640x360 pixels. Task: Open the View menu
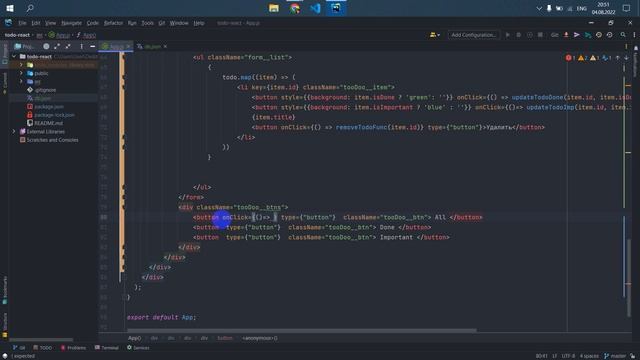(x=50, y=23)
